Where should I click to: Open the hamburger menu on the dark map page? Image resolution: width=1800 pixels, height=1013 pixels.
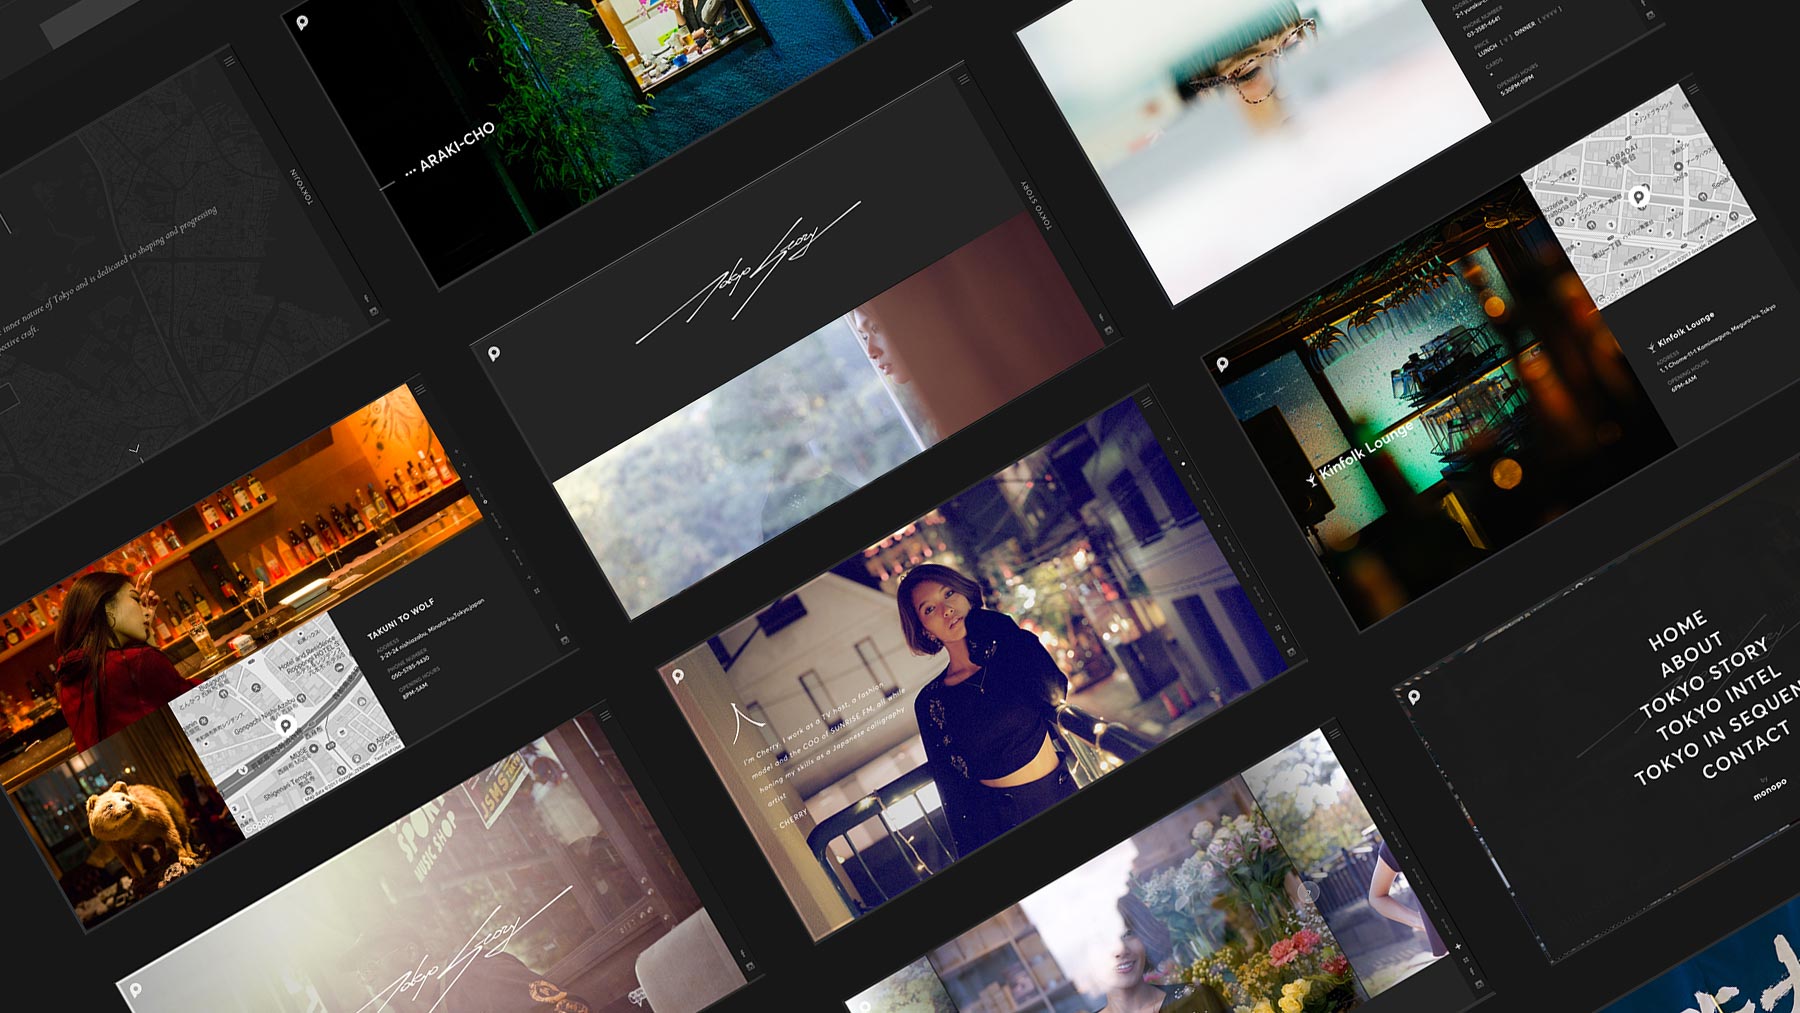click(x=229, y=61)
